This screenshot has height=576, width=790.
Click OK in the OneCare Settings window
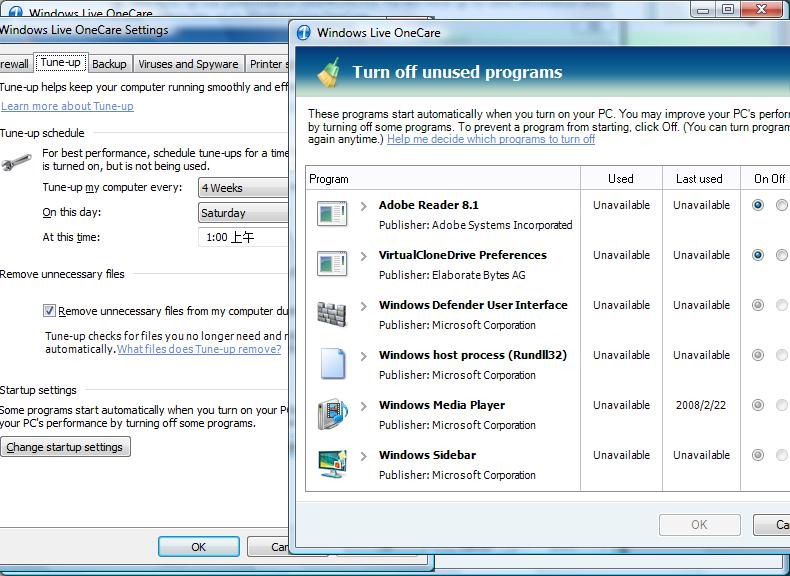(199, 547)
